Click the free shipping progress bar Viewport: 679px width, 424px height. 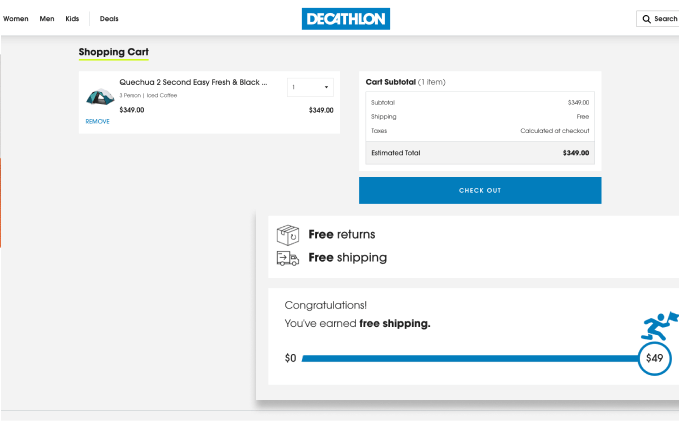(470, 358)
